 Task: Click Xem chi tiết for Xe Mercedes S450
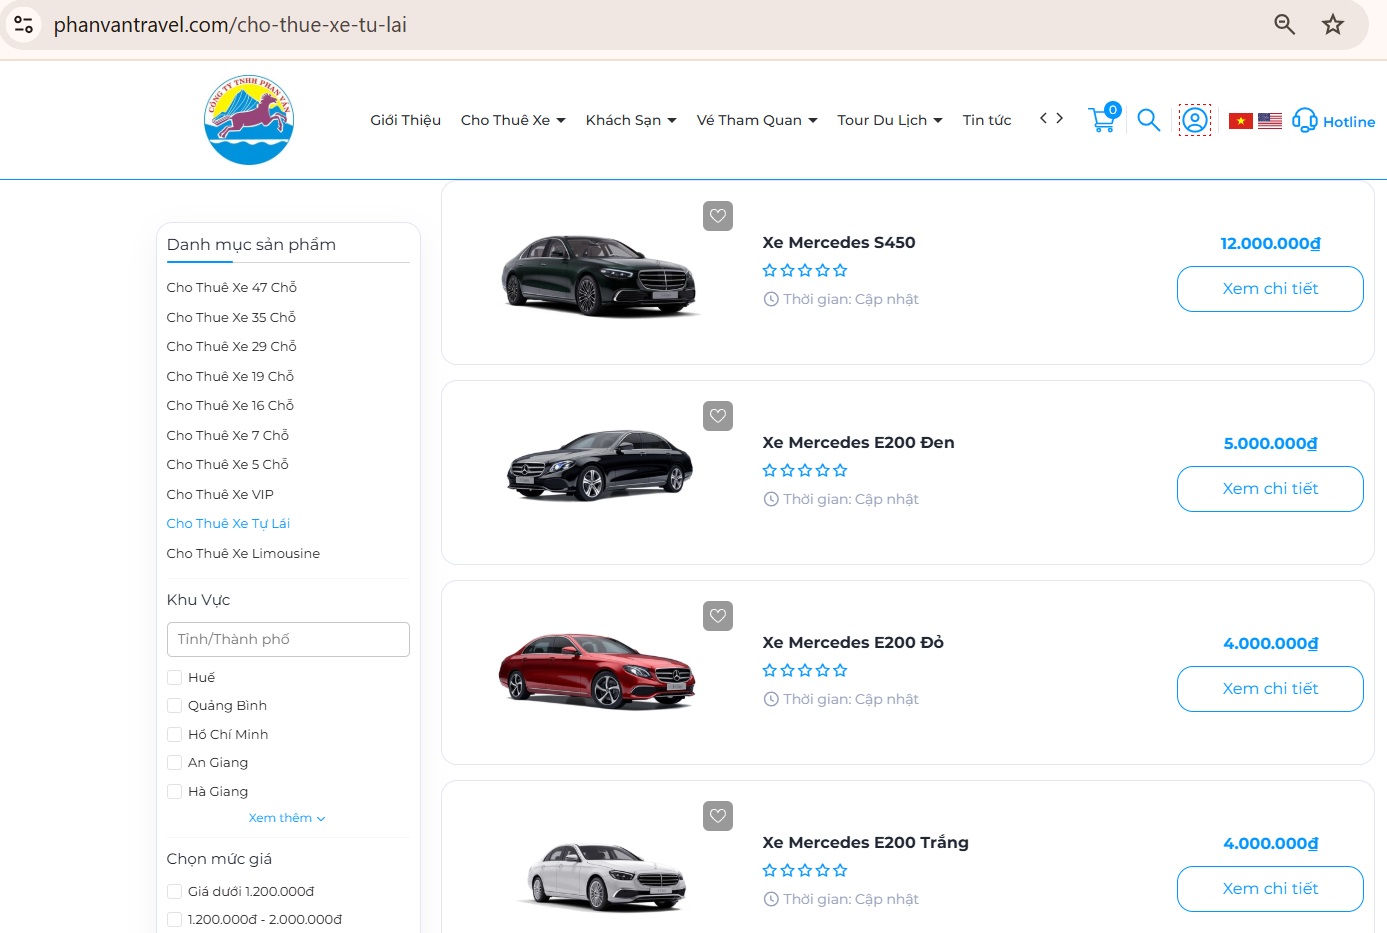pyautogui.click(x=1269, y=288)
